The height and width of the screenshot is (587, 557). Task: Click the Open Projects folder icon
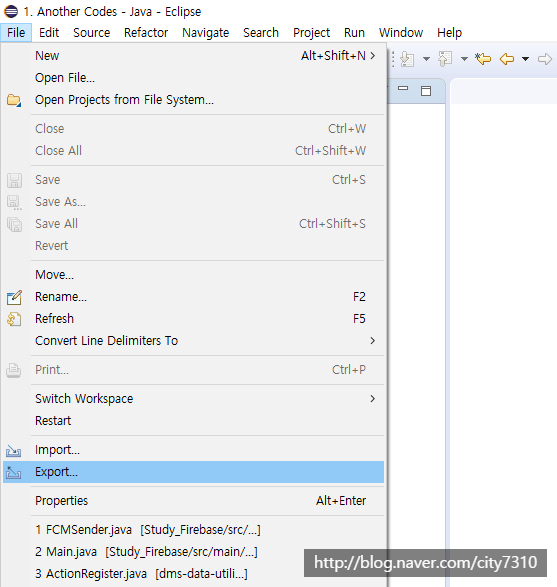(x=14, y=100)
